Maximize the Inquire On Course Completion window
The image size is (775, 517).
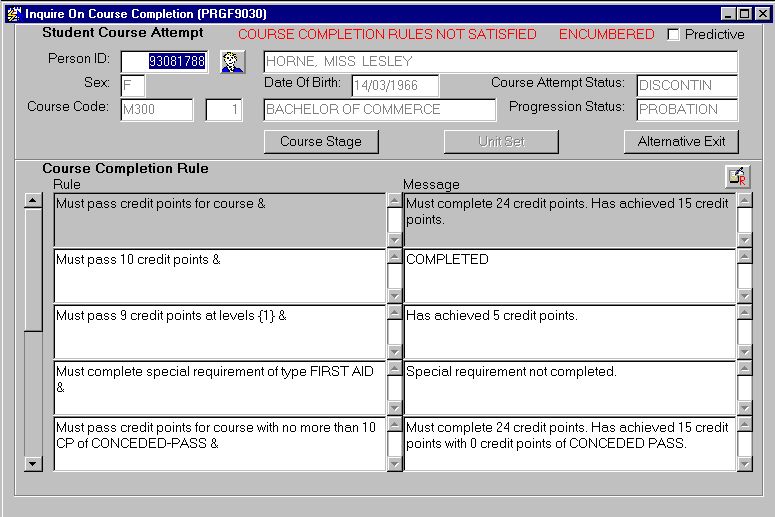point(744,14)
